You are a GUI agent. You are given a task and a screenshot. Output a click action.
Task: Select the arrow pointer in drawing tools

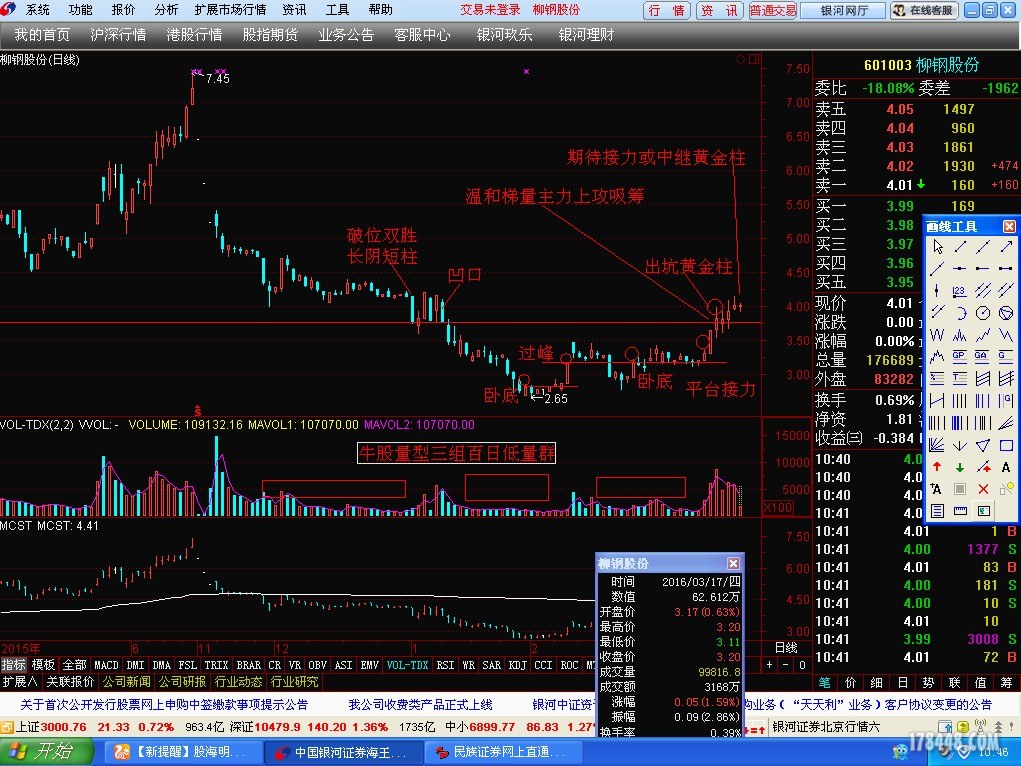coord(937,246)
